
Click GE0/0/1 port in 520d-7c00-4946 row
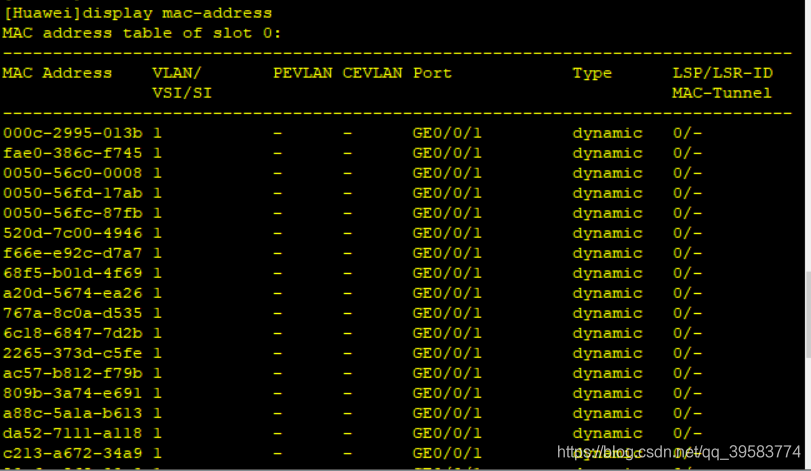[x=447, y=233]
